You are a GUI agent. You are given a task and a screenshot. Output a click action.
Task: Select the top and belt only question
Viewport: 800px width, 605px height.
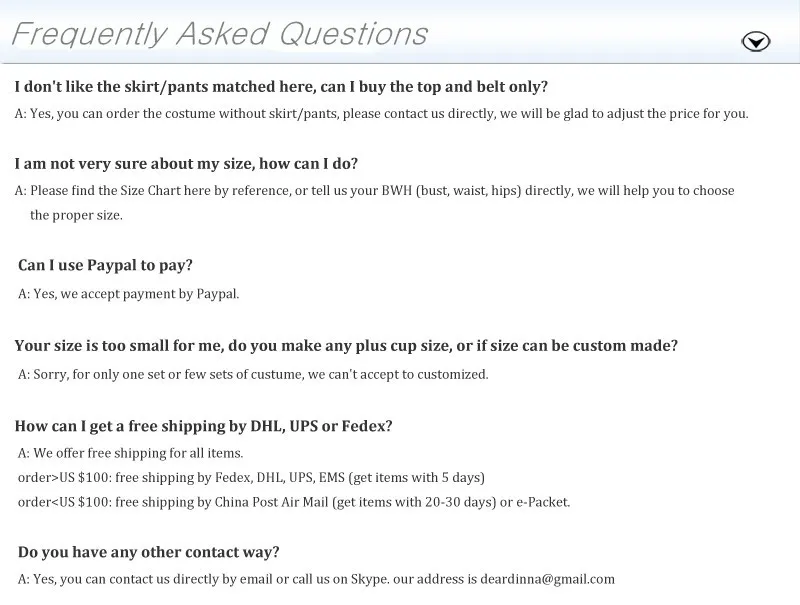point(281,87)
